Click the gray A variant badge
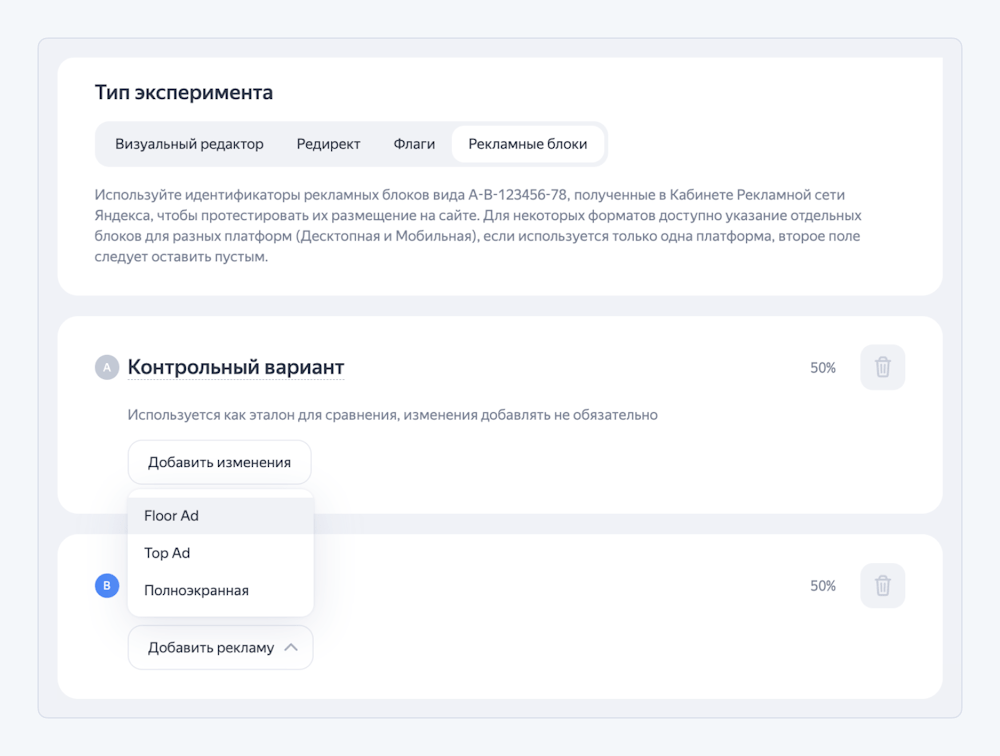 click(x=107, y=368)
